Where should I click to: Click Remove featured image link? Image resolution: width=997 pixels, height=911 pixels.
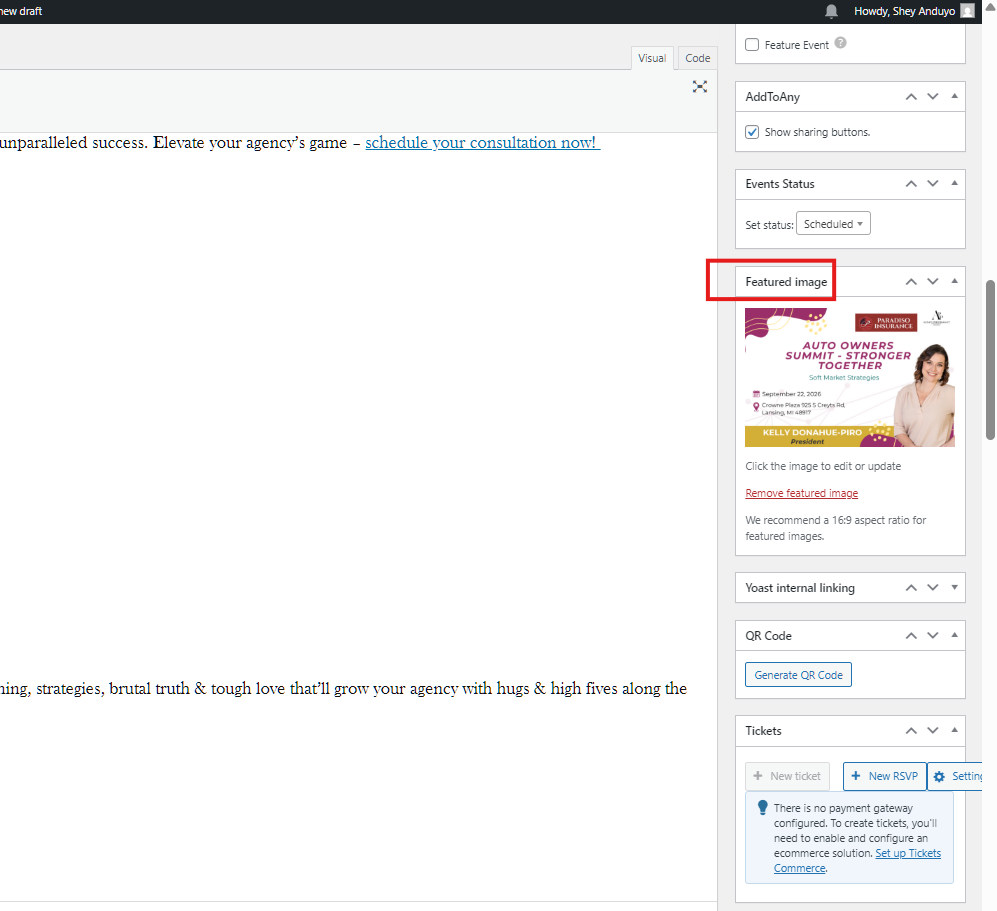click(x=801, y=493)
